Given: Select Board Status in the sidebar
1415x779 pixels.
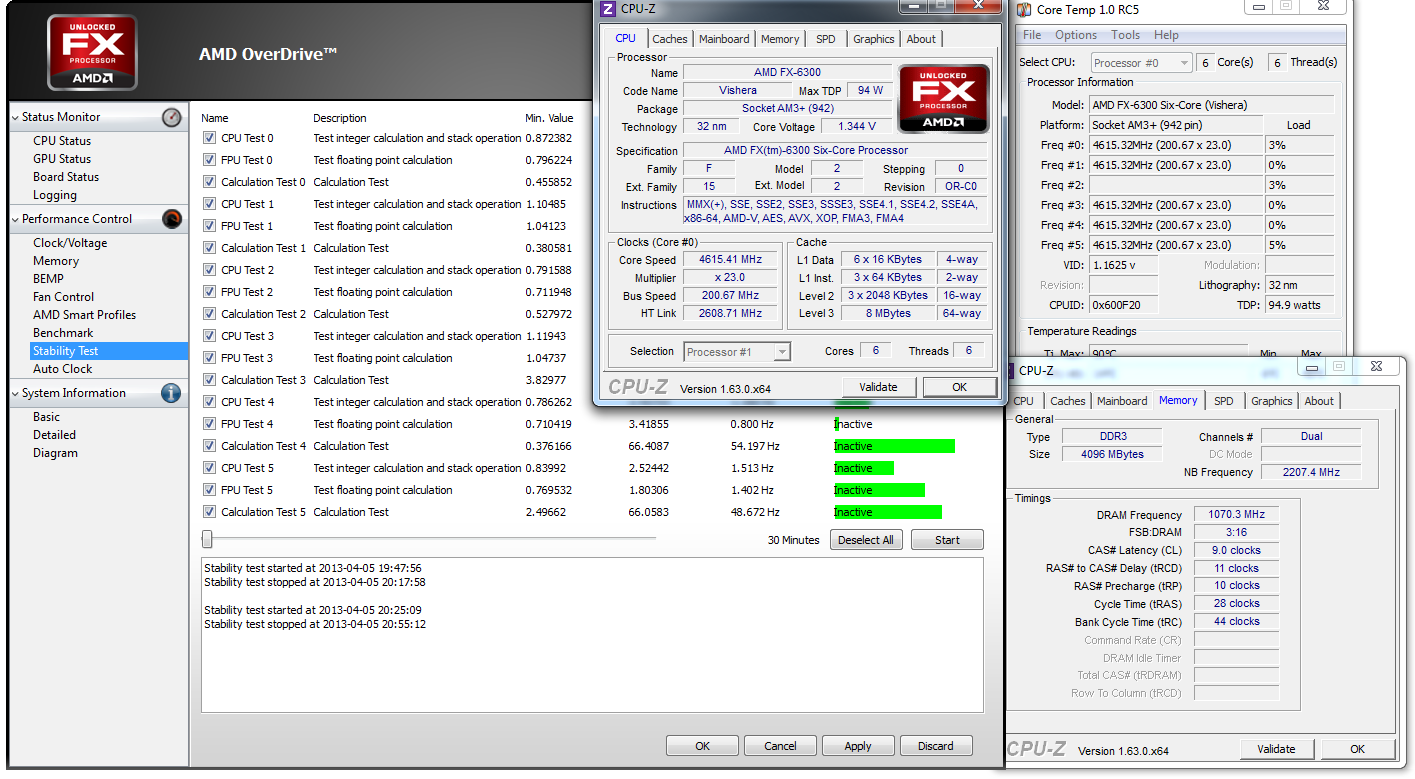Looking at the screenshot, I should tap(66, 177).
